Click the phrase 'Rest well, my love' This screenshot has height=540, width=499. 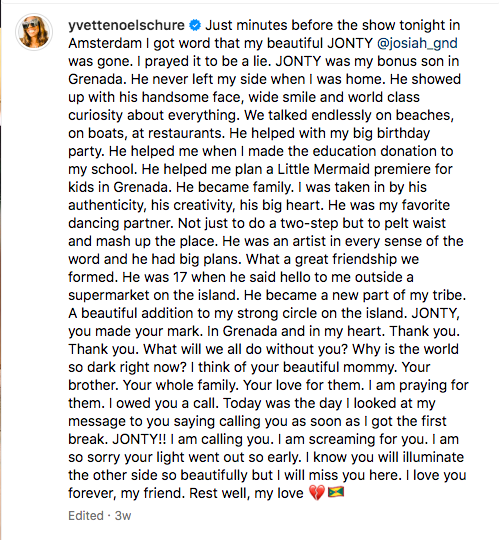pyautogui.click(x=247, y=493)
